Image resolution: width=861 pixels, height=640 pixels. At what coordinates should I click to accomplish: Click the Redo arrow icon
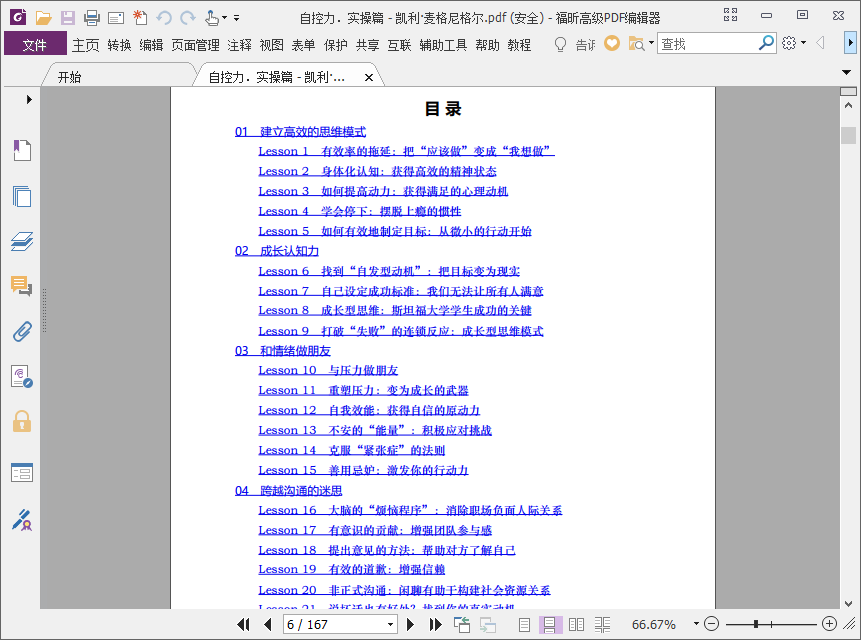(188, 18)
